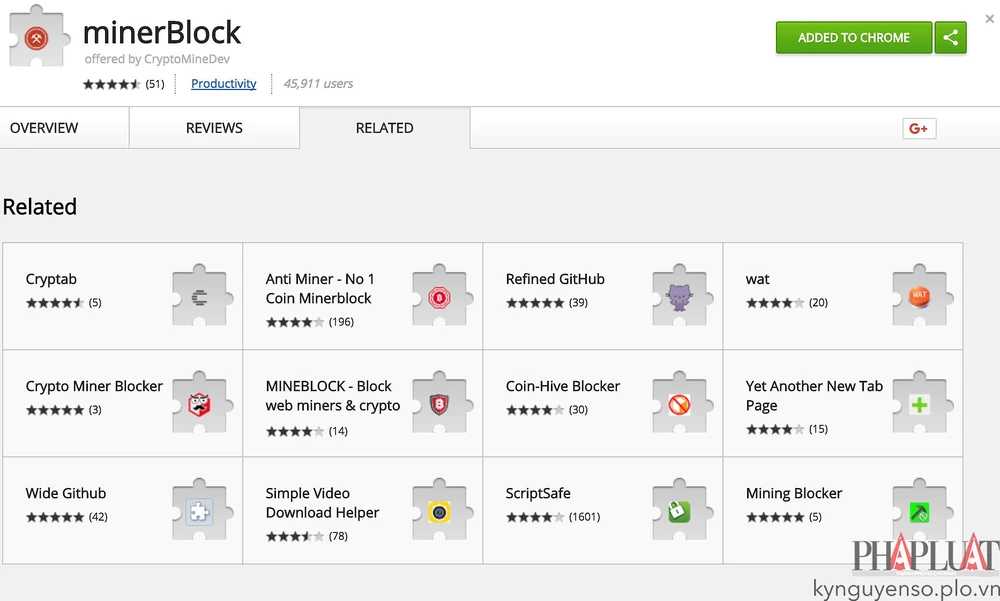Switch to the Overview tab
This screenshot has height=601, width=1000.
(x=44, y=128)
